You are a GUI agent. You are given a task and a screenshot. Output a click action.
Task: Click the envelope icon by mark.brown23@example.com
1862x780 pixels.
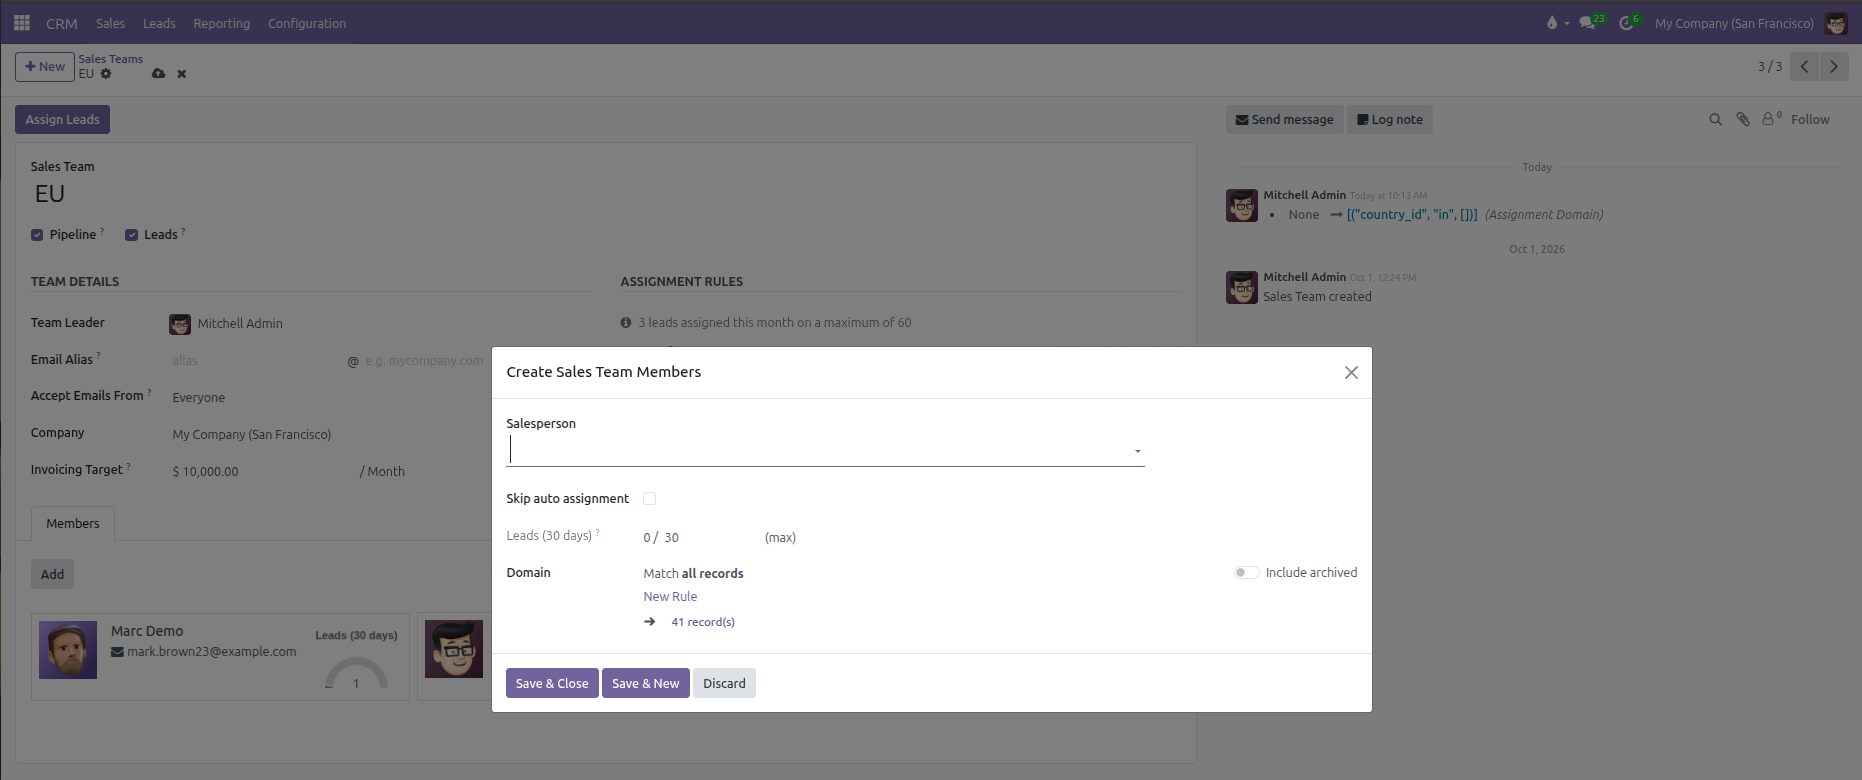pos(117,652)
